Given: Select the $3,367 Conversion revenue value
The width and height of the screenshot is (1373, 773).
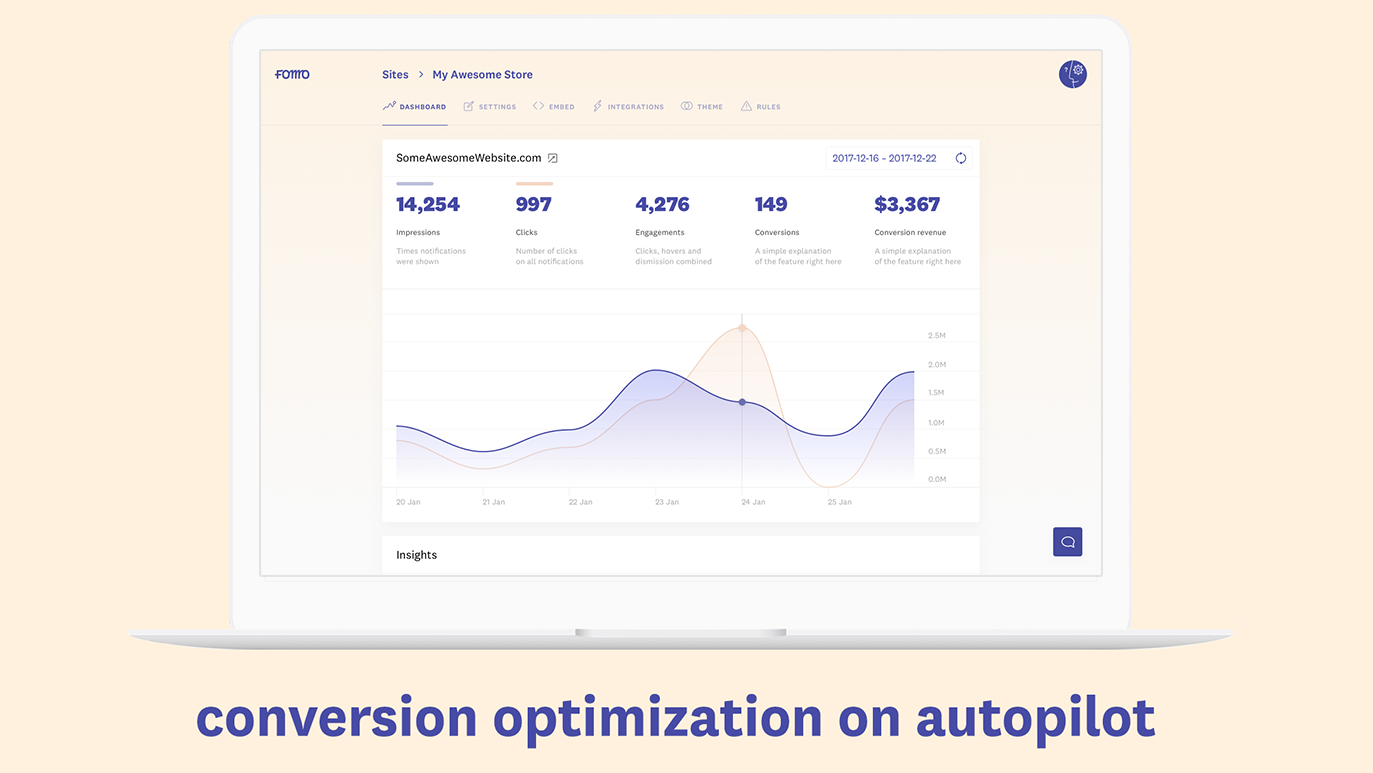Looking at the screenshot, I should (x=907, y=204).
